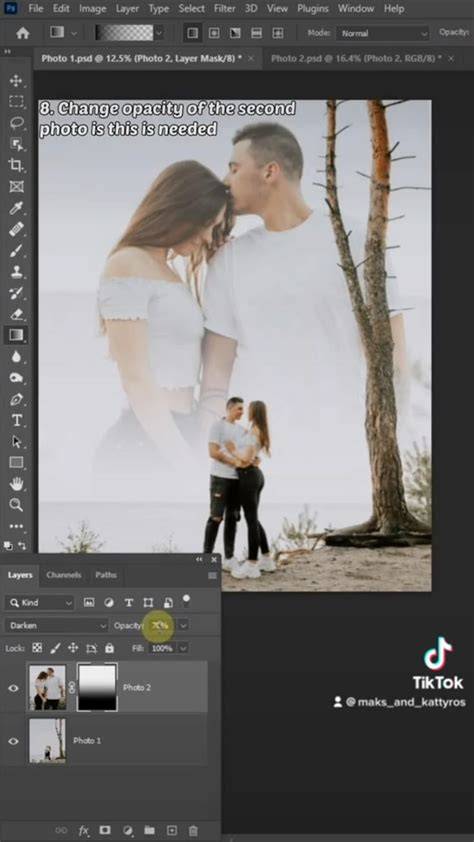The height and width of the screenshot is (842, 474).
Task: Choose Diamond Gradient style button
Action: [278, 33]
